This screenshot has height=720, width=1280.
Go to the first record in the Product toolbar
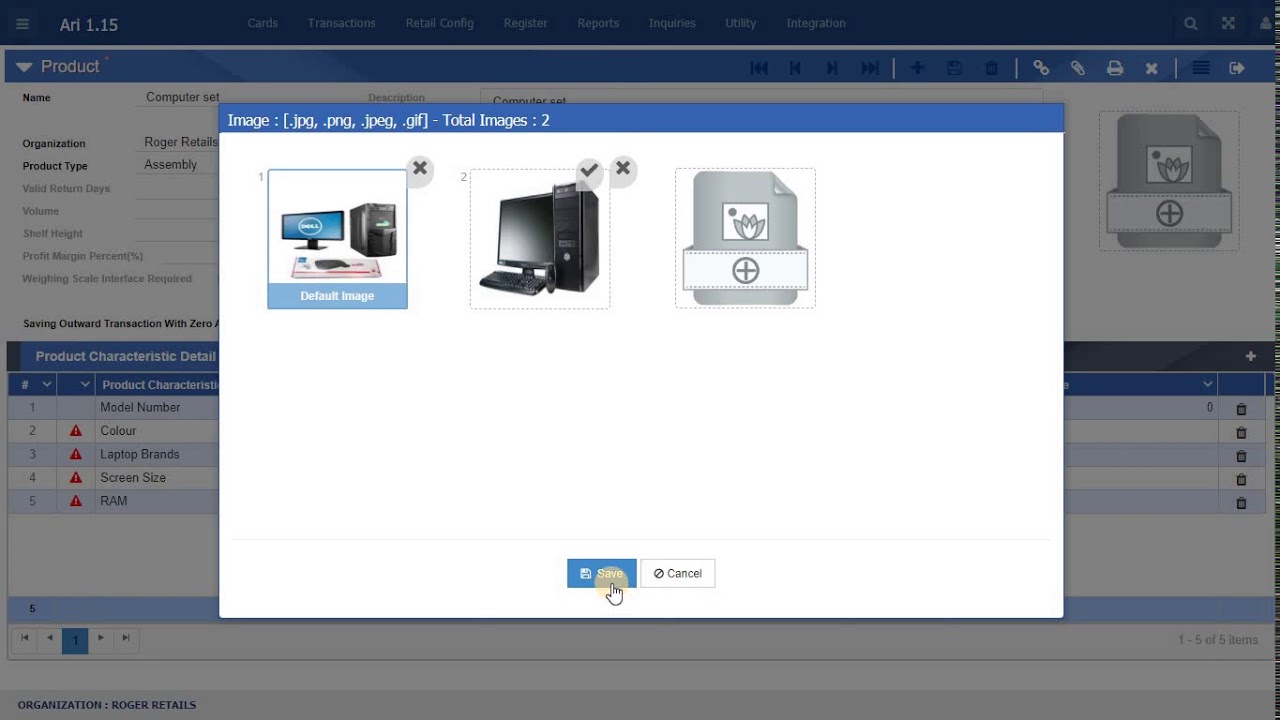pos(759,68)
